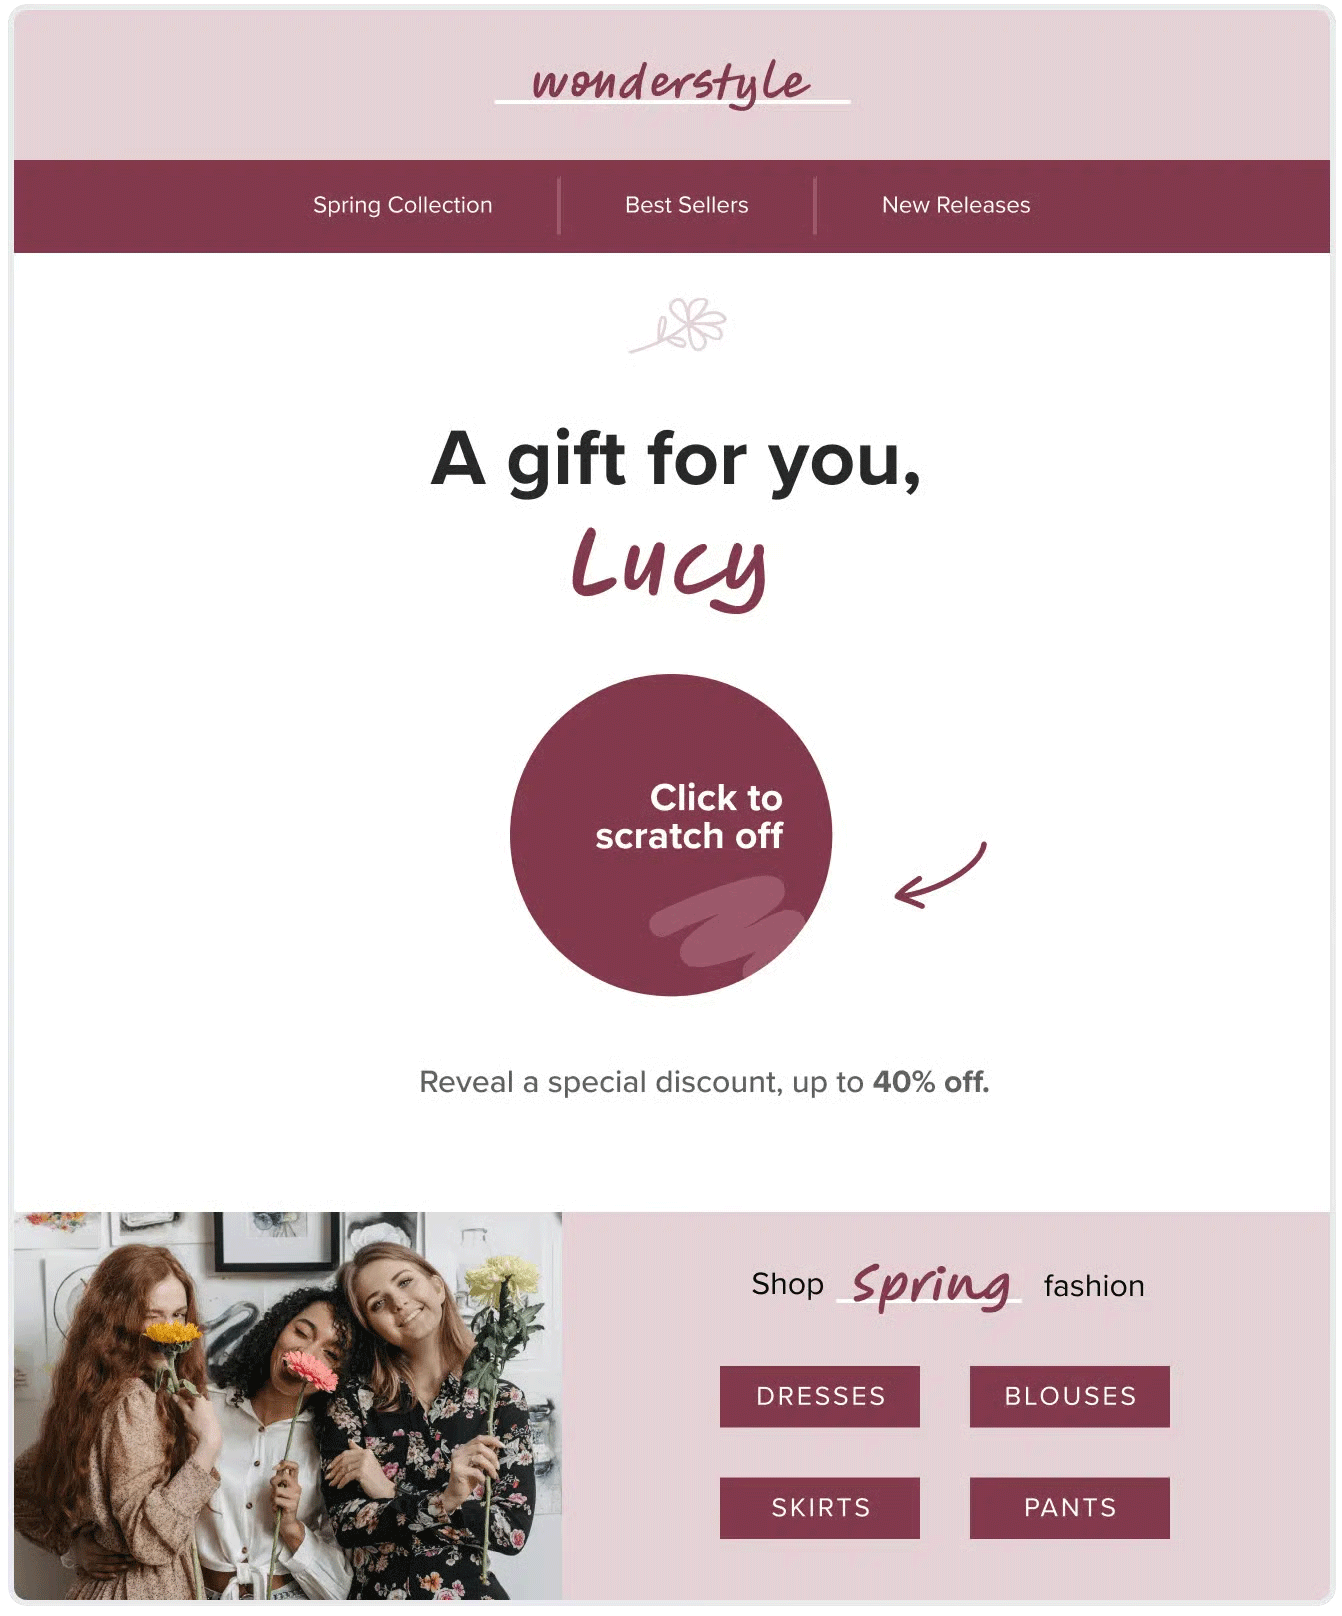The image size is (1342, 1616).
Task: Click the handwritten "Spring" word graphic
Action: pos(930,1285)
